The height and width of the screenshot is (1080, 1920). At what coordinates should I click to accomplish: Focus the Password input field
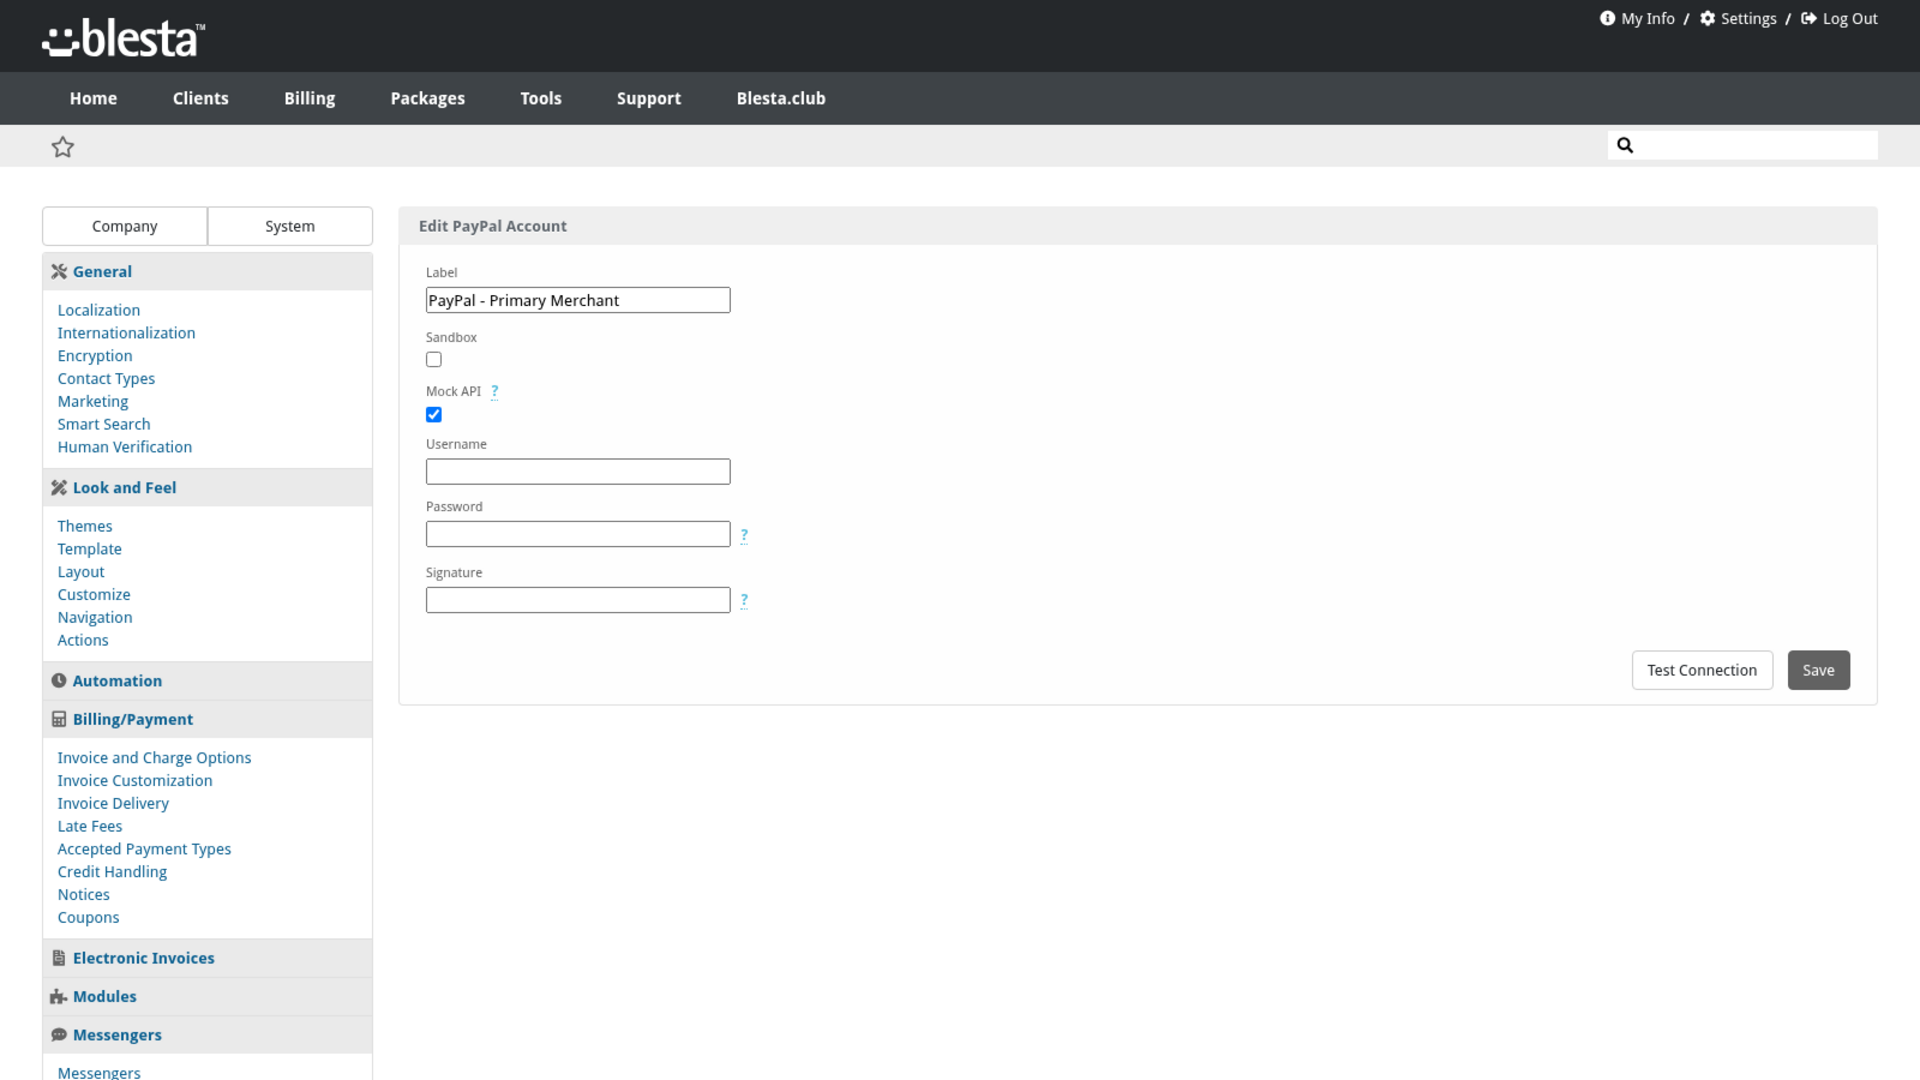578,534
